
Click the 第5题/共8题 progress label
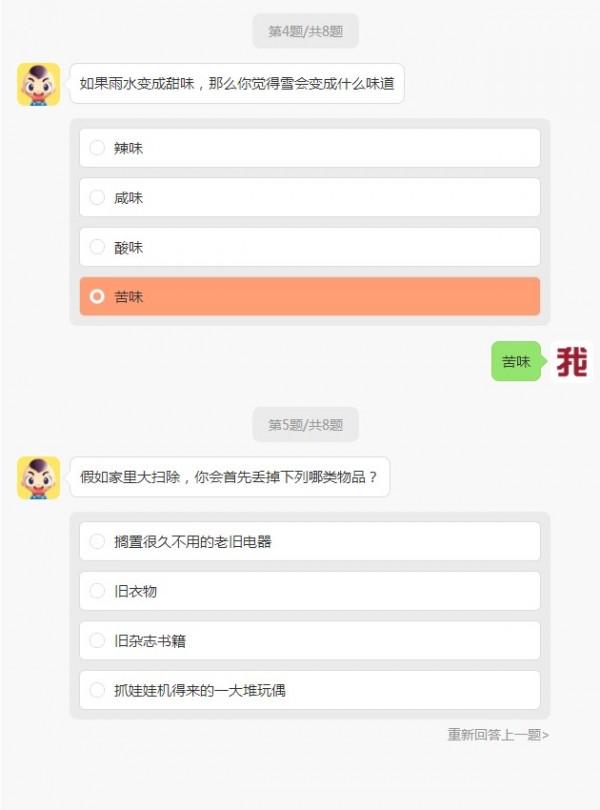tap(305, 425)
